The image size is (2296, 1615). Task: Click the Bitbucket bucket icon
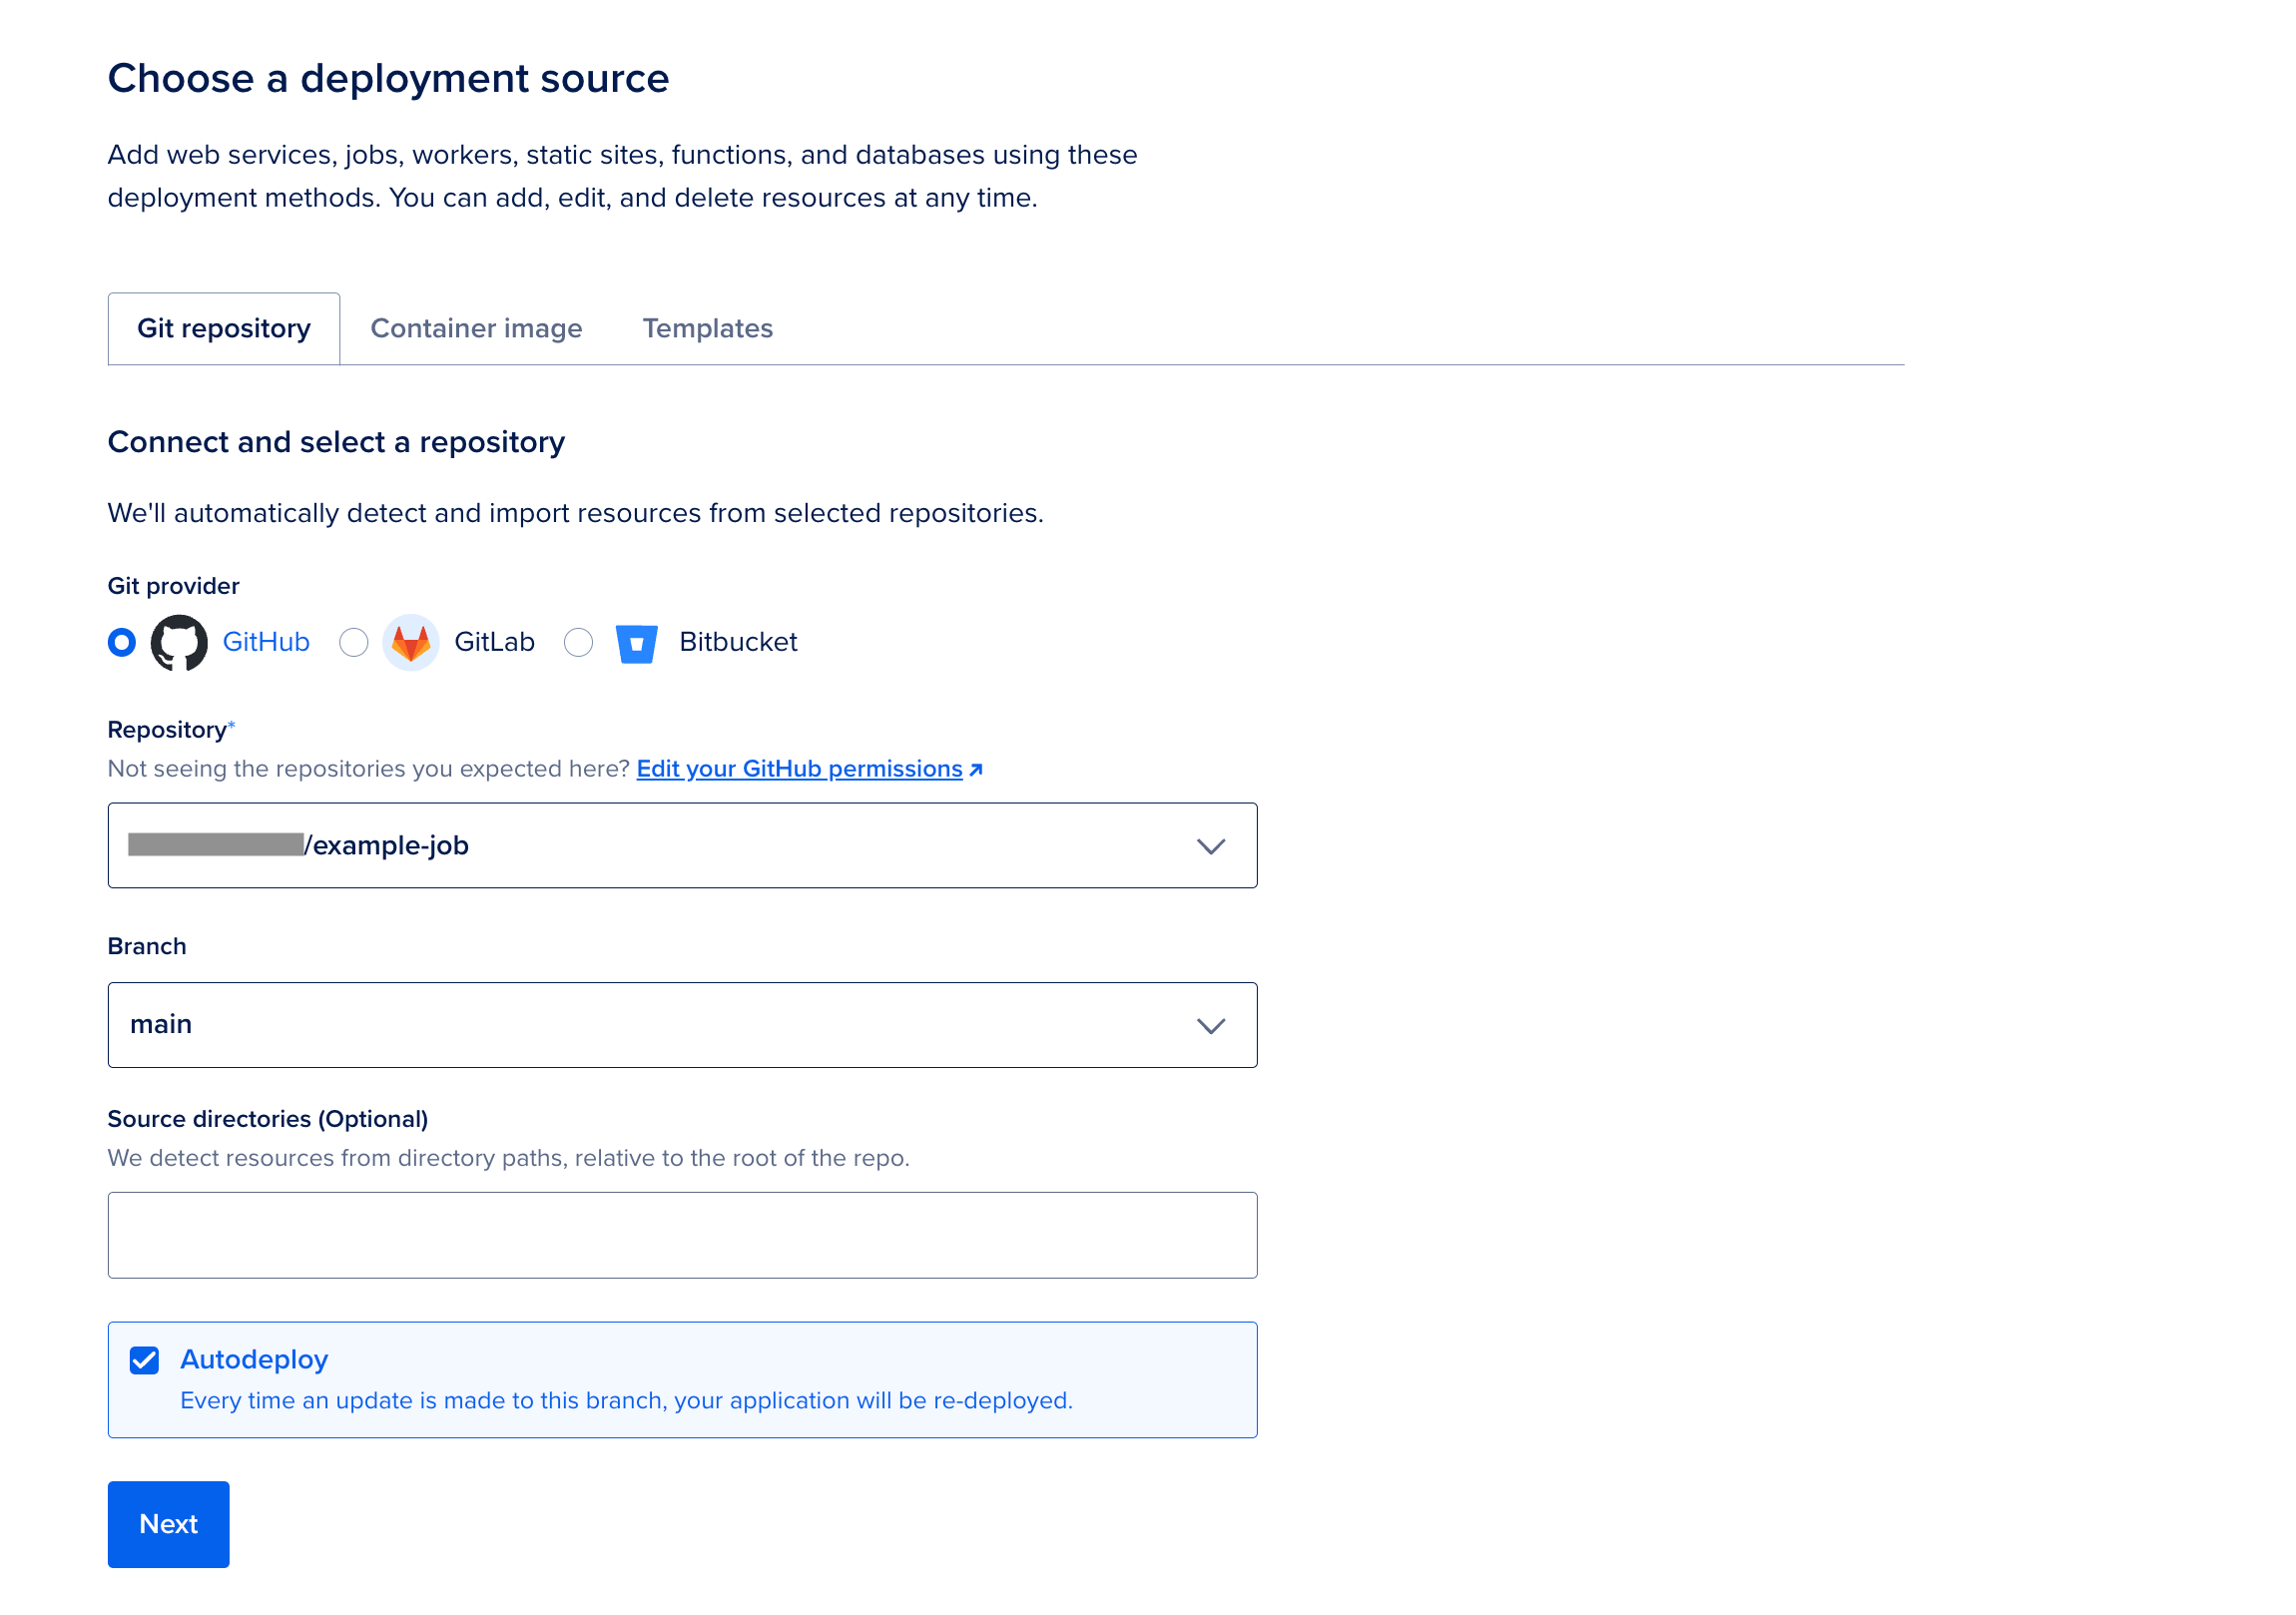click(x=637, y=643)
